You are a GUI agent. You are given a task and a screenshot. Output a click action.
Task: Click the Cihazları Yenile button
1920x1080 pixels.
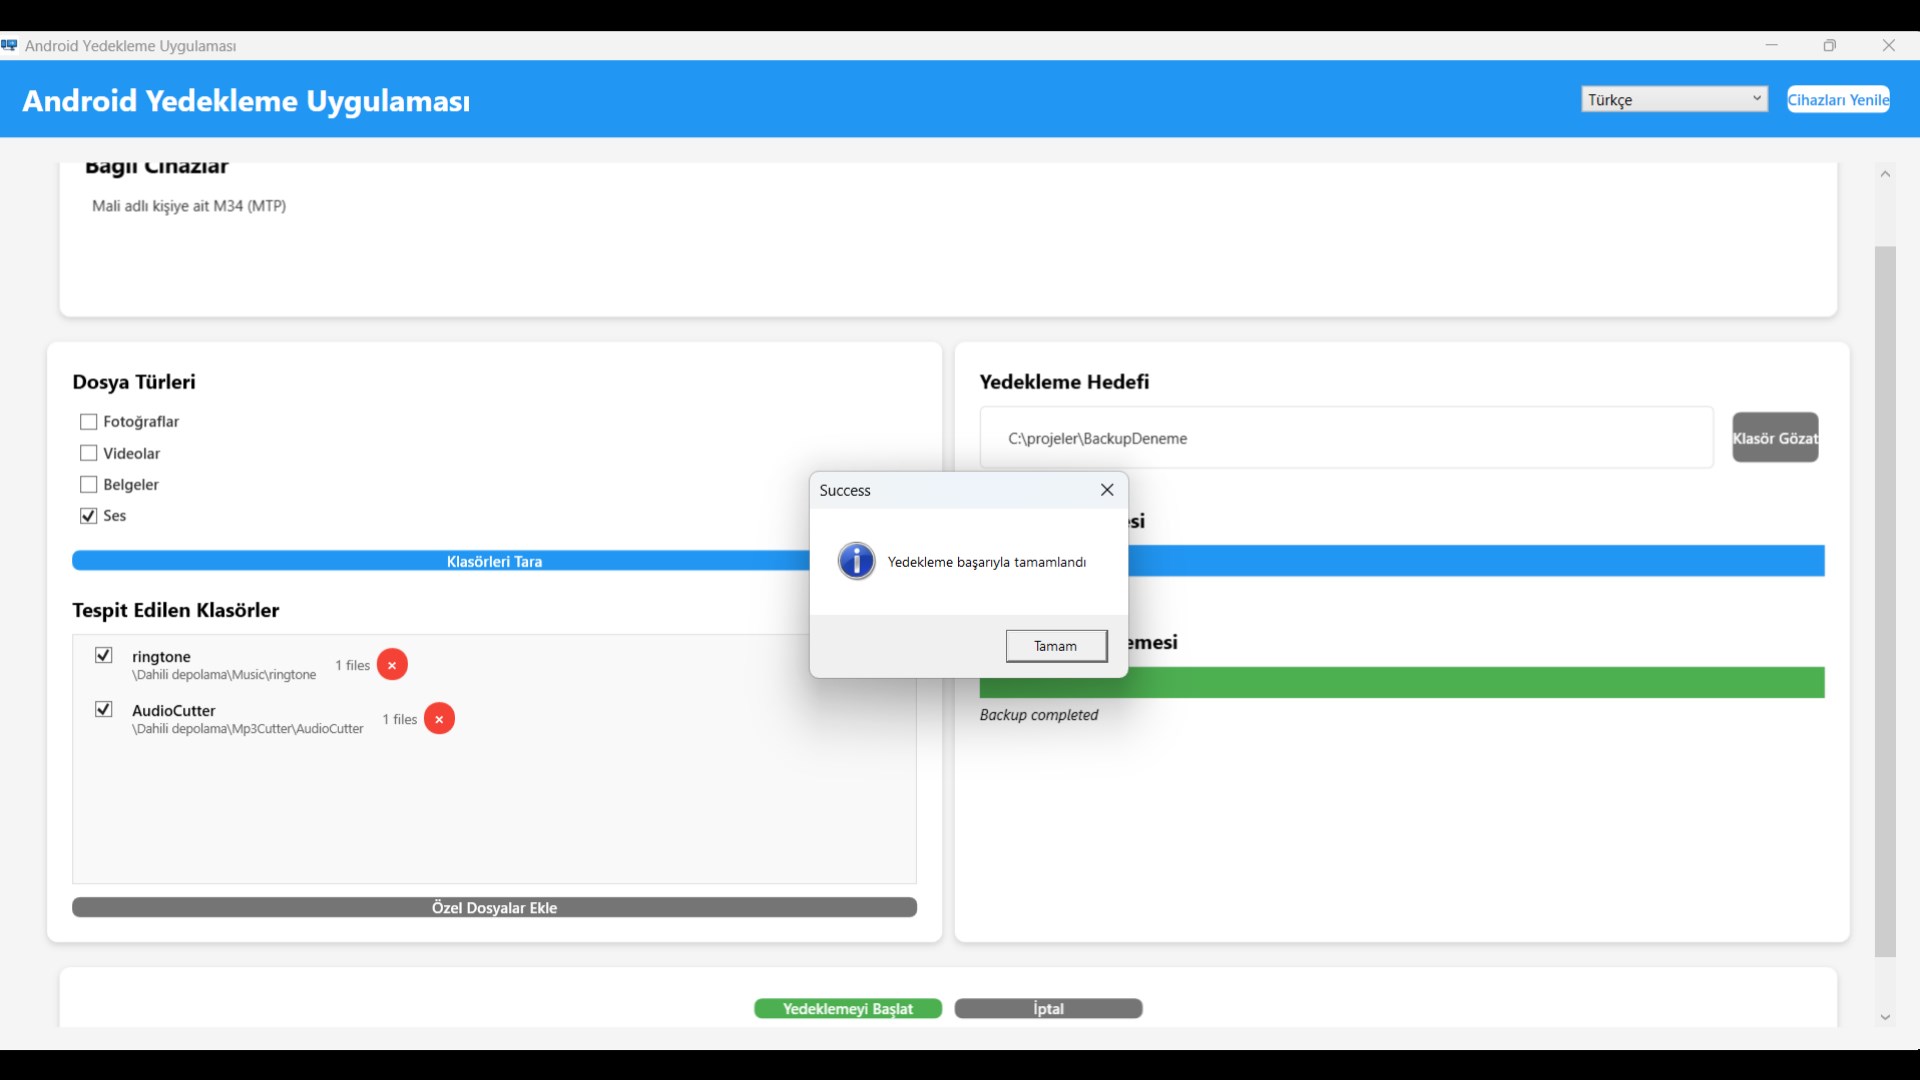[1838, 99]
